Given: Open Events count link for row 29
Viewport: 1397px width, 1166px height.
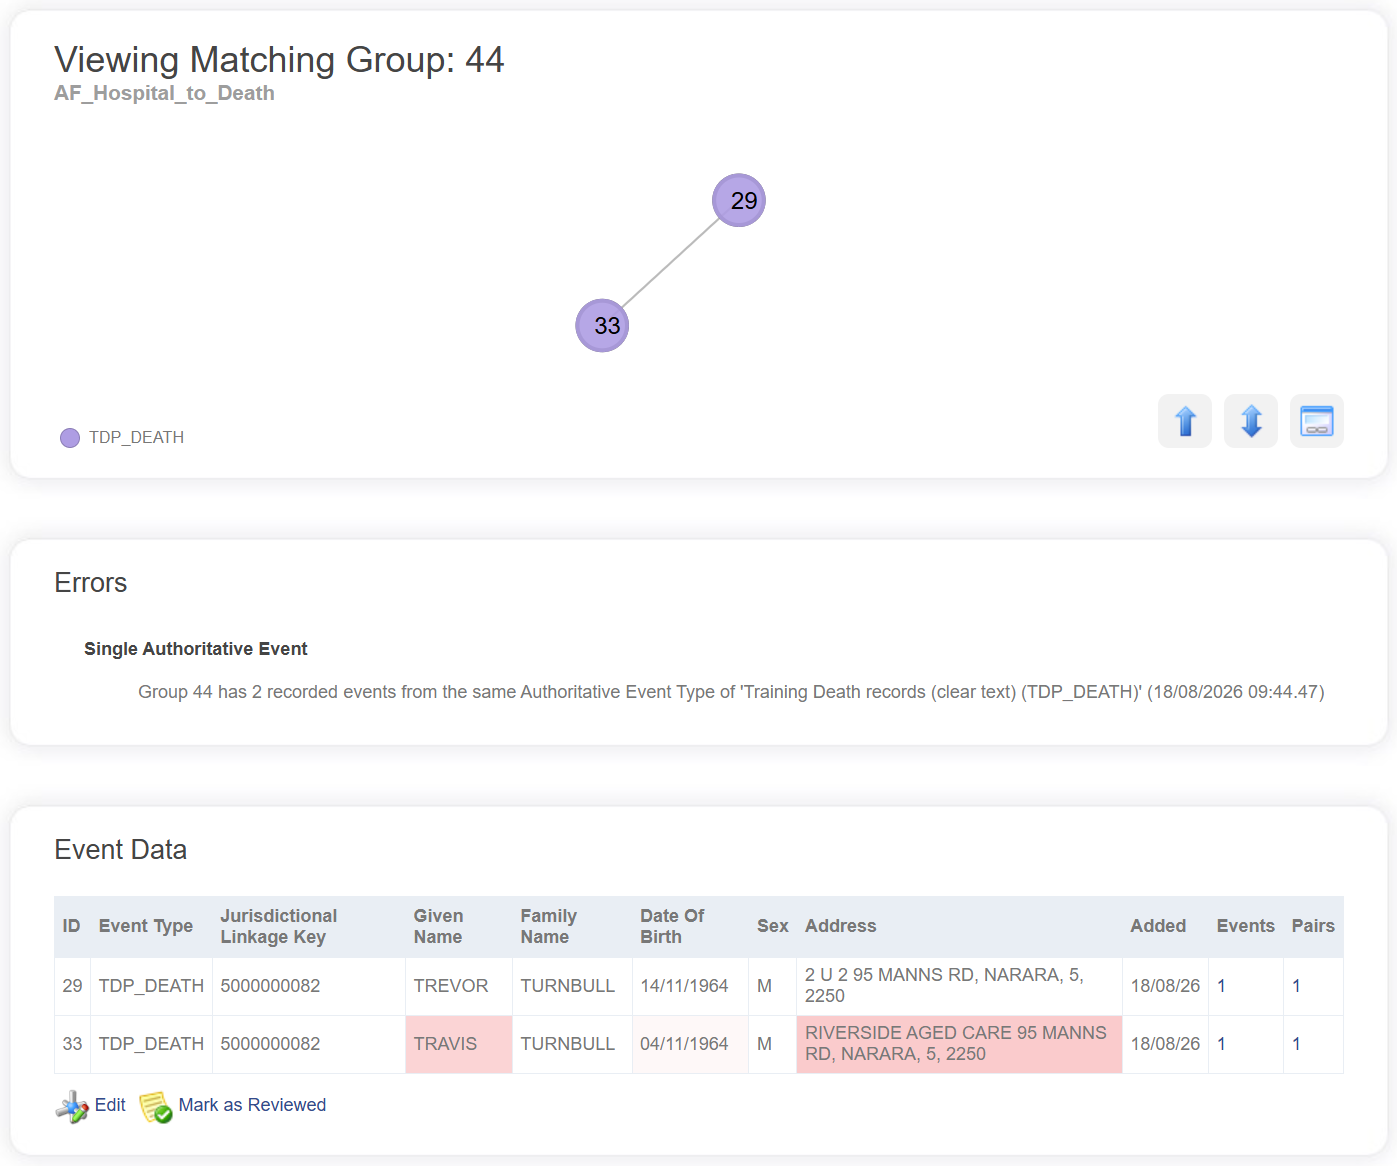Looking at the screenshot, I should click(1221, 986).
